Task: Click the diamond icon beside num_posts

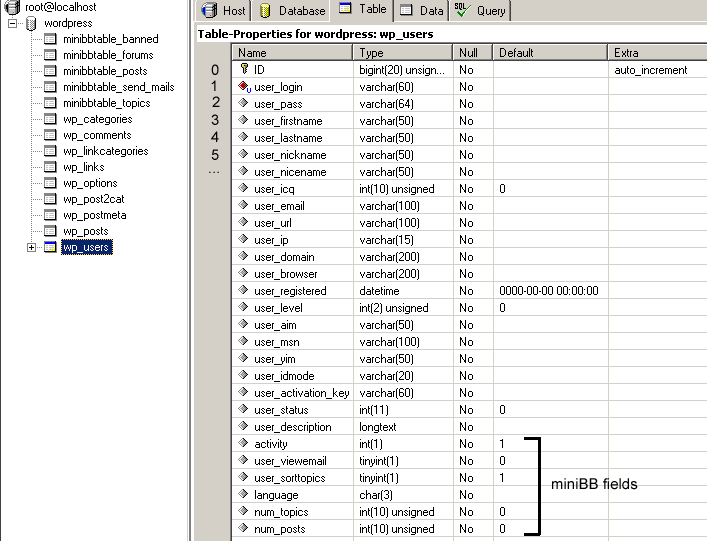Action: (x=243, y=527)
